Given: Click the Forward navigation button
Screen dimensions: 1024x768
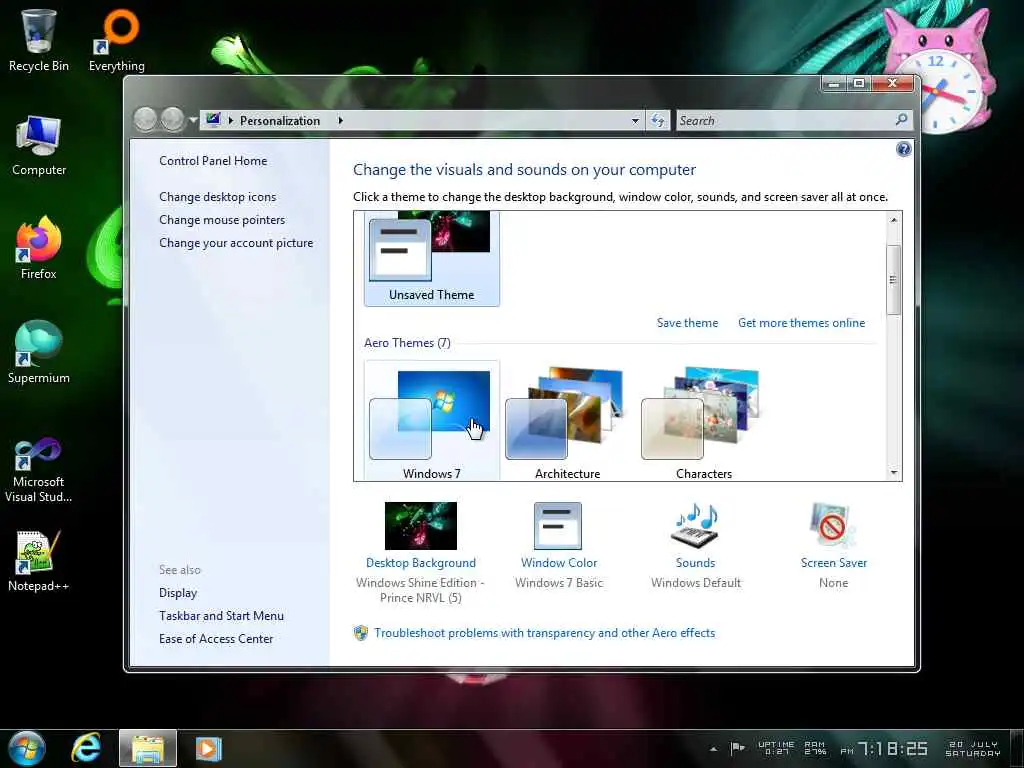Looking at the screenshot, I should click(x=172, y=120).
